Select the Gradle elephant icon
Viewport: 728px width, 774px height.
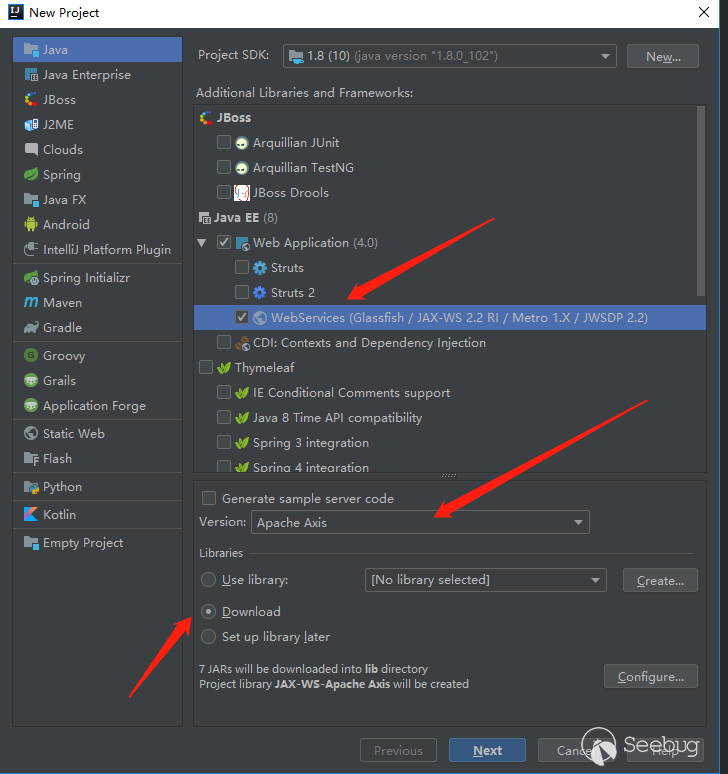click(x=31, y=327)
